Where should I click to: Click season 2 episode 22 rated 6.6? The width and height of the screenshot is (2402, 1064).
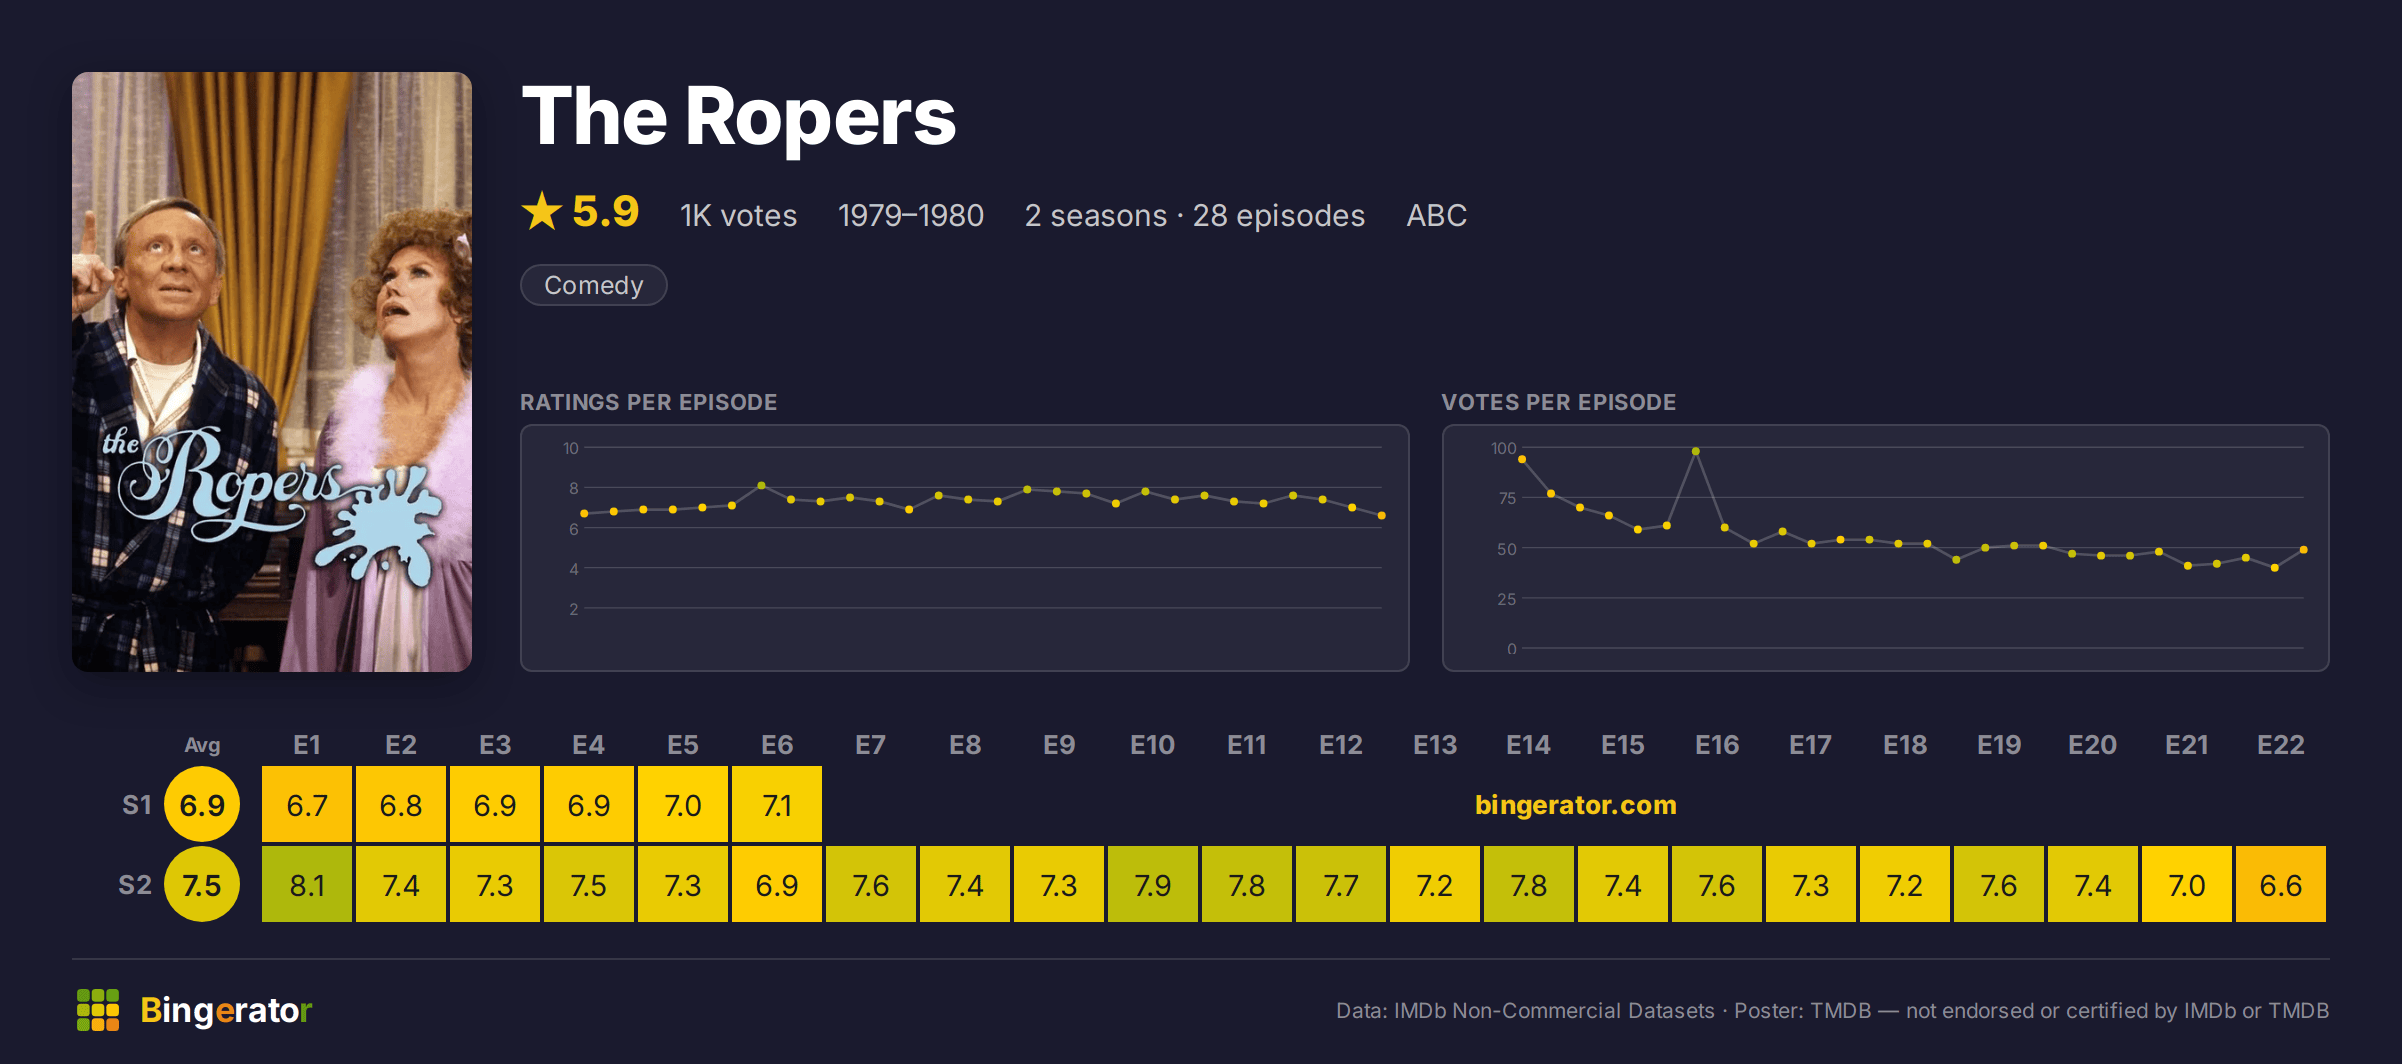pos(2281,884)
